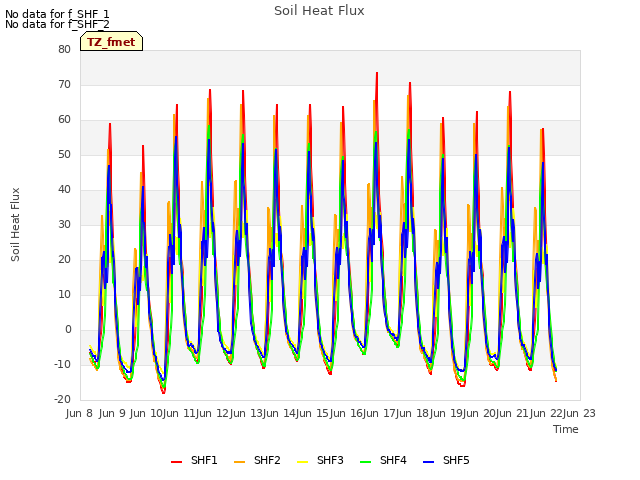The width and height of the screenshot is (640, 480).
Task: Click the Jun 8 x-axis label
Action: (x=79, y=413)
